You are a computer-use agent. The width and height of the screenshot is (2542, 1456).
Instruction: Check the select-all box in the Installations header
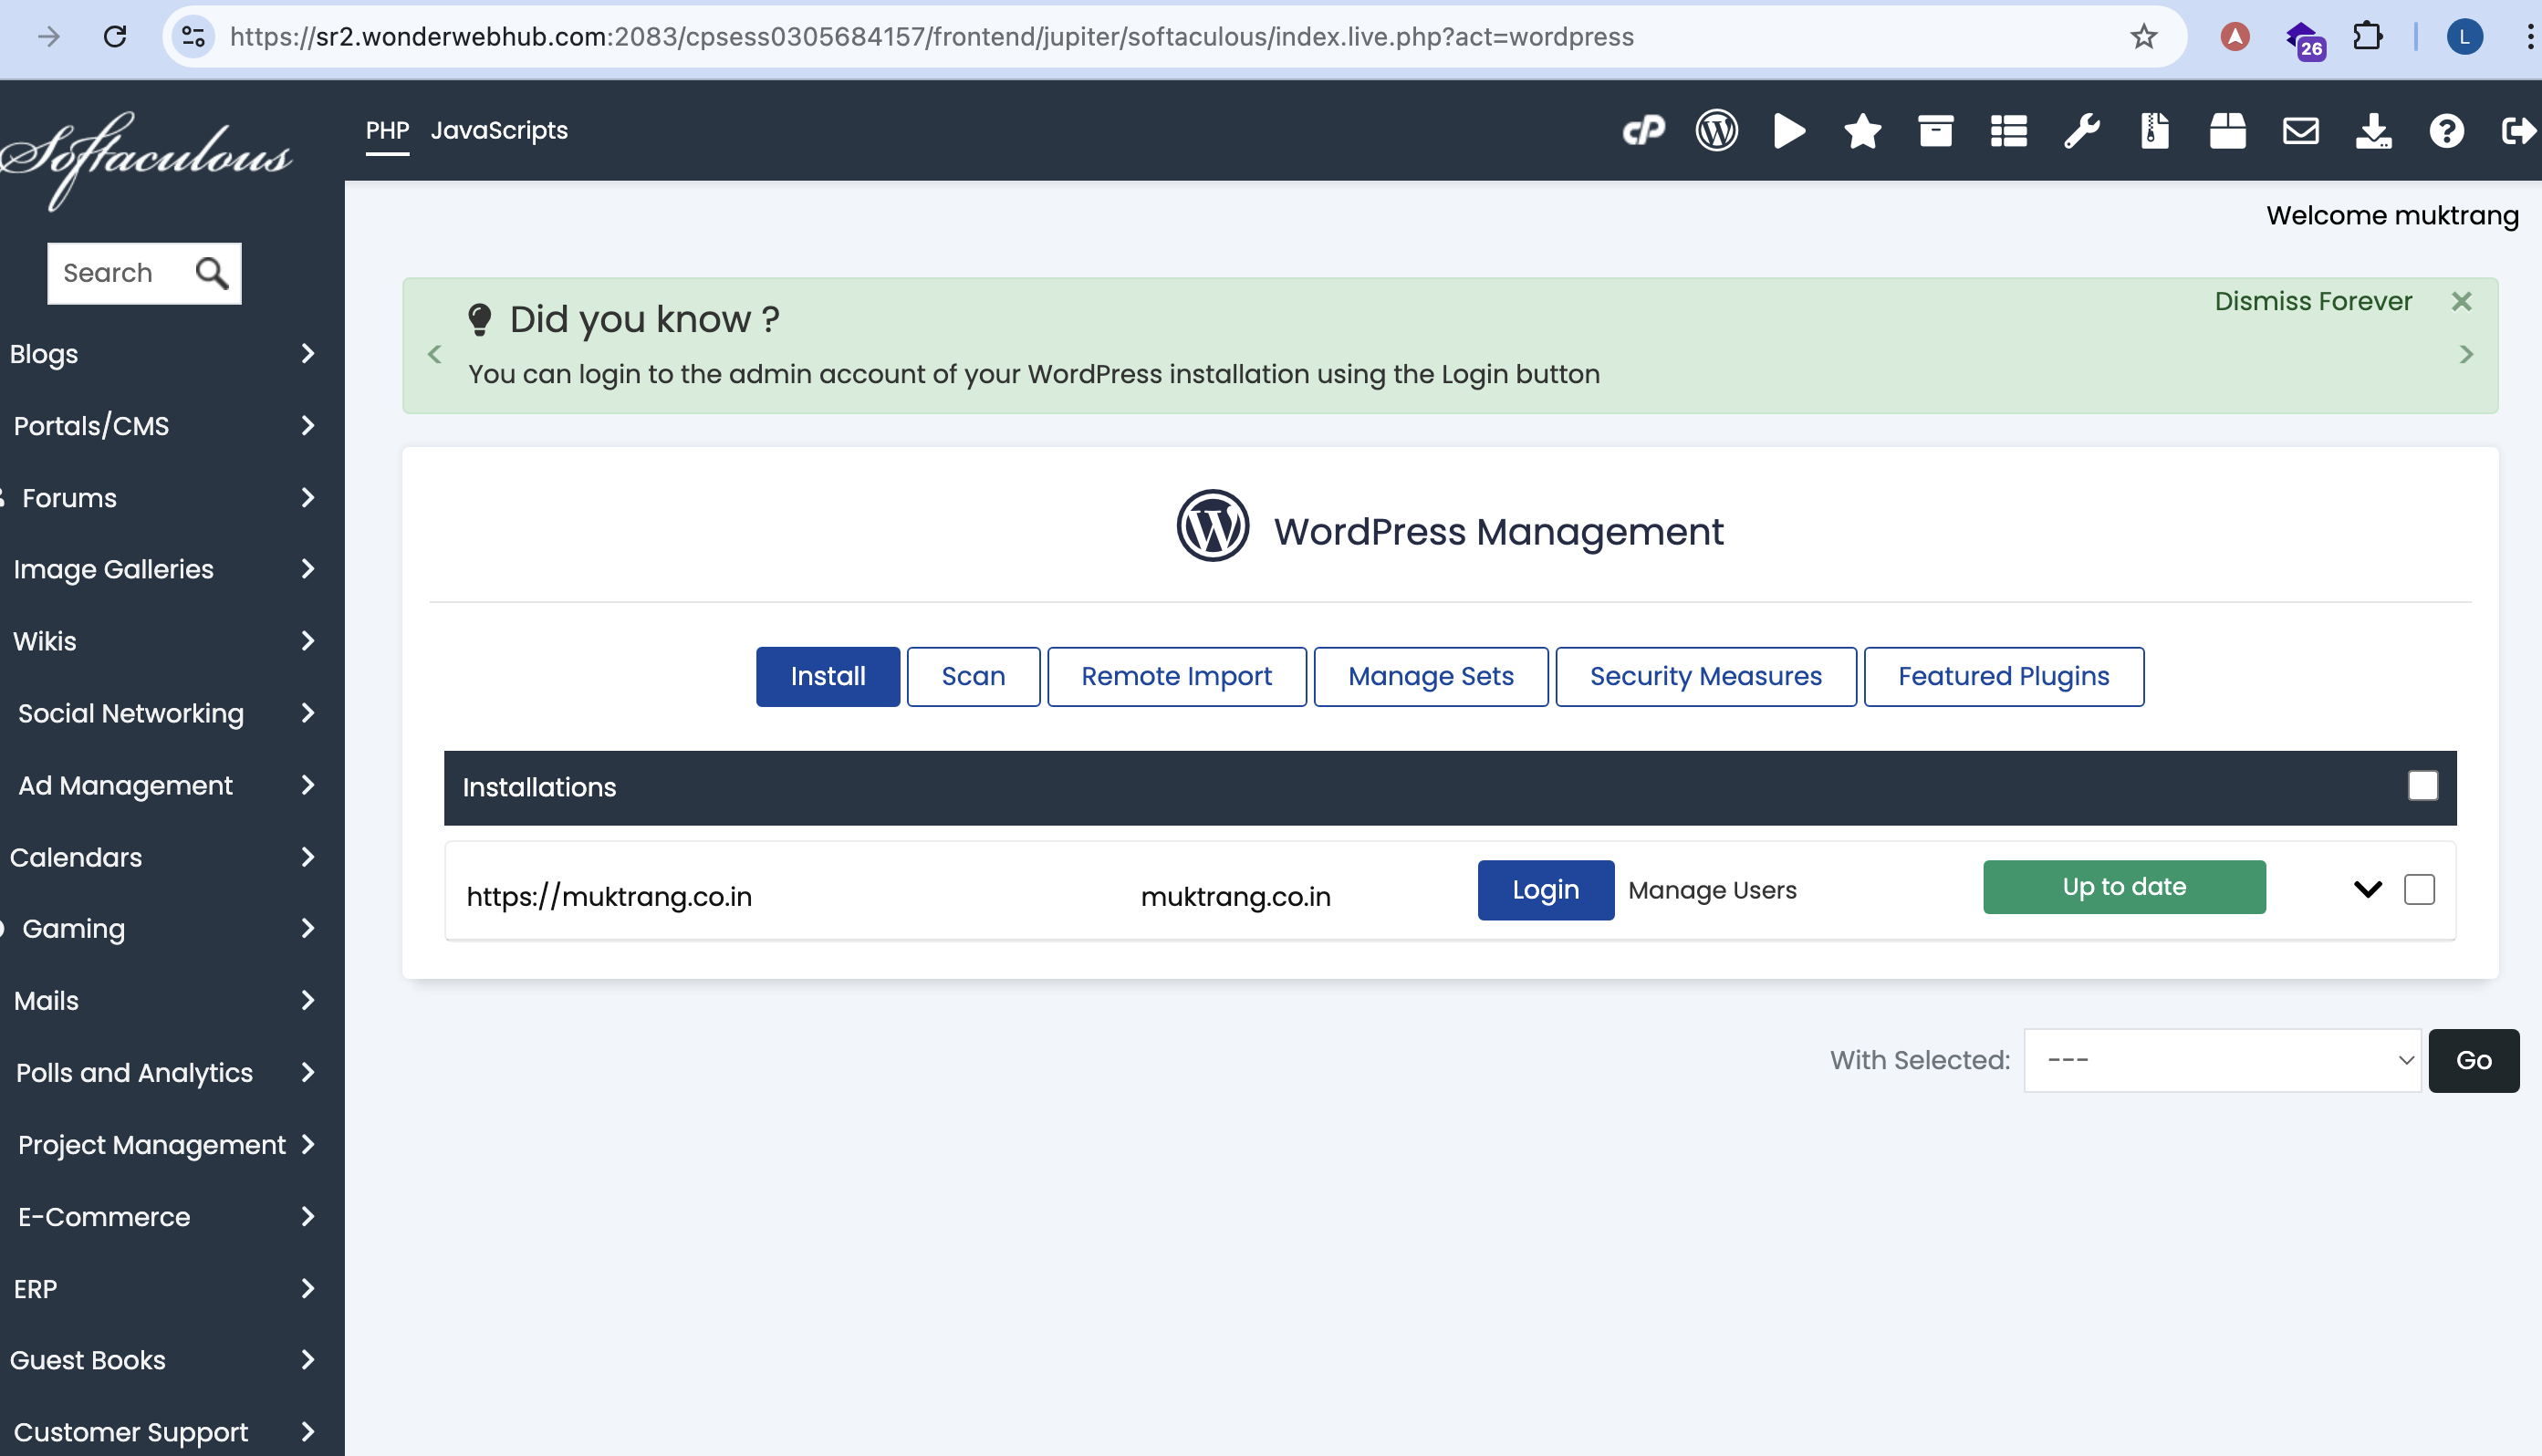(x=2422, y=786)
